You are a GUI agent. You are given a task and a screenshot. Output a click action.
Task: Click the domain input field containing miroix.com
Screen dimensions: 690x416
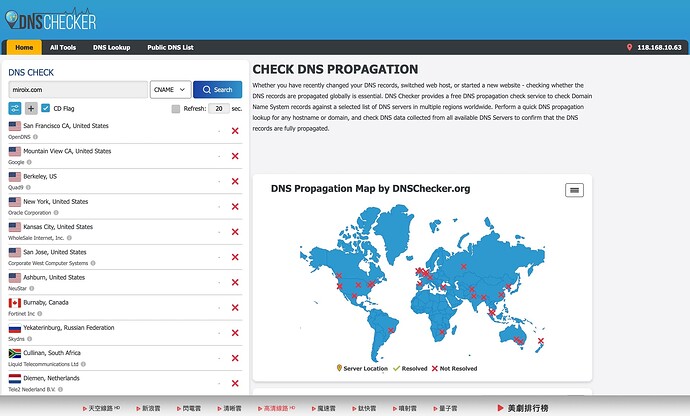78,89
